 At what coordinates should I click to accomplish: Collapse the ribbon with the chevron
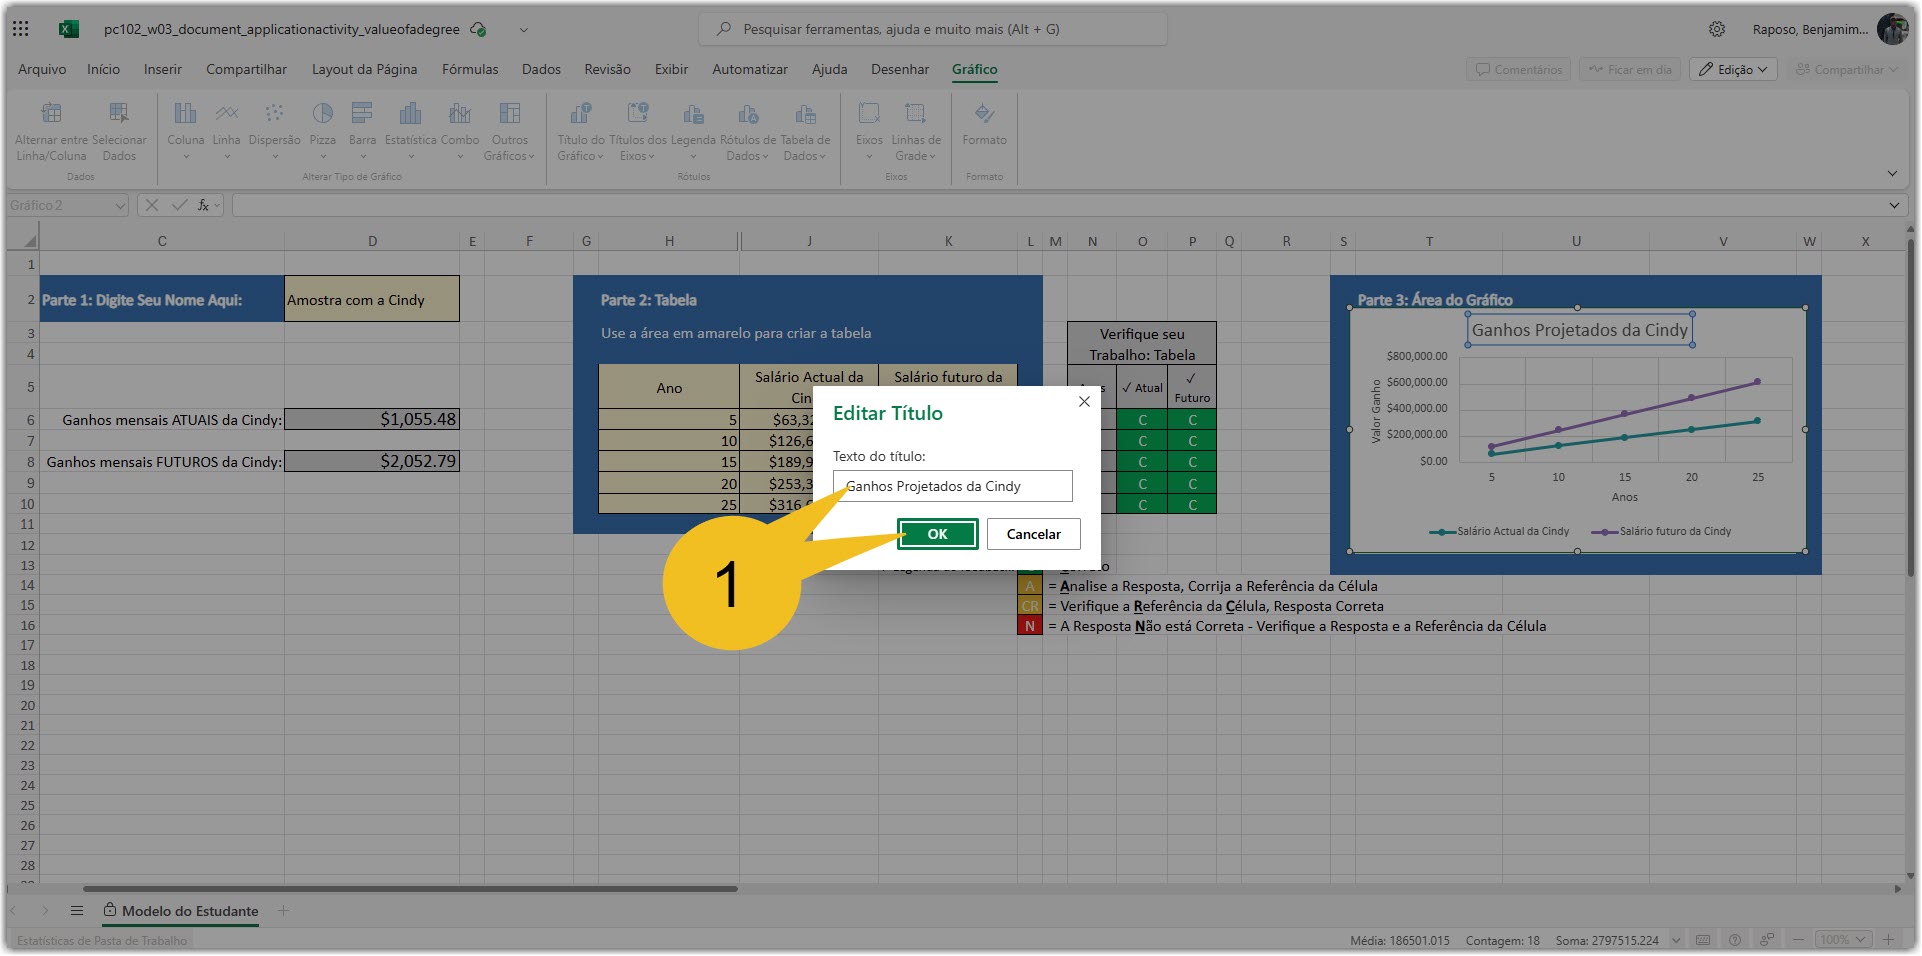tap(1892, 173)
